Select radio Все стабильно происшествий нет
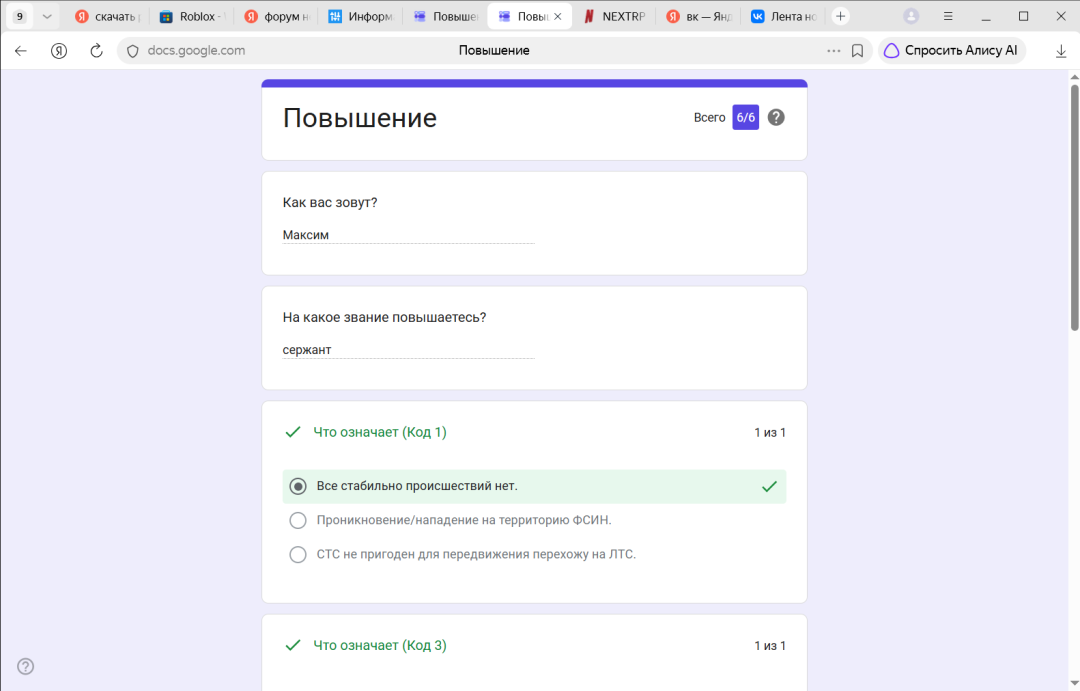The image size is (1080, 691). click(x=298, y=486)
